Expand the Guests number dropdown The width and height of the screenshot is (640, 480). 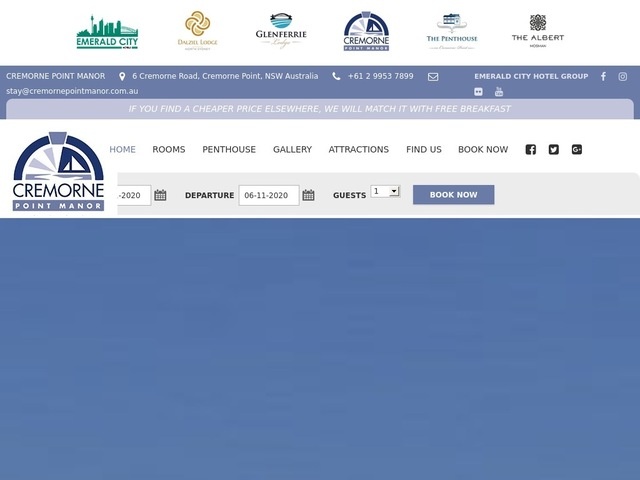[385, 191]
